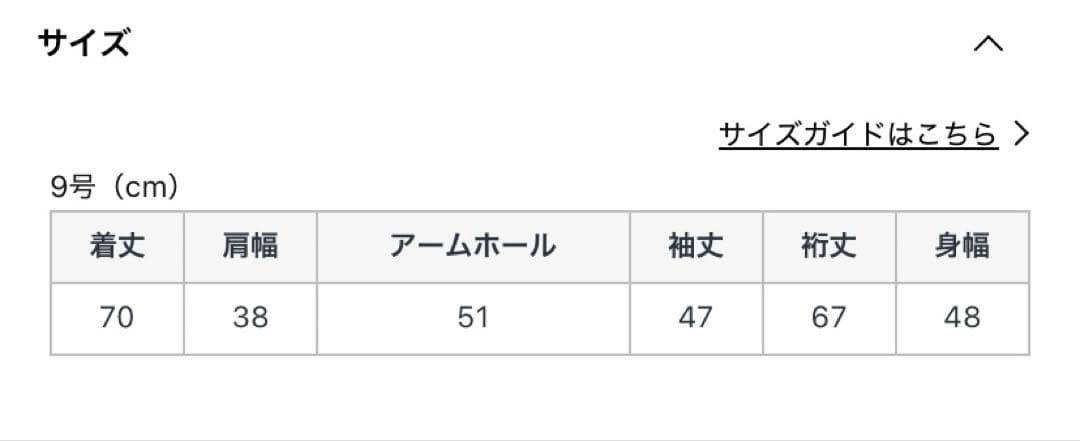1080x441 pixels.
Task: Click the horizontal divider line below the table
Action: (x=540, y=438)
